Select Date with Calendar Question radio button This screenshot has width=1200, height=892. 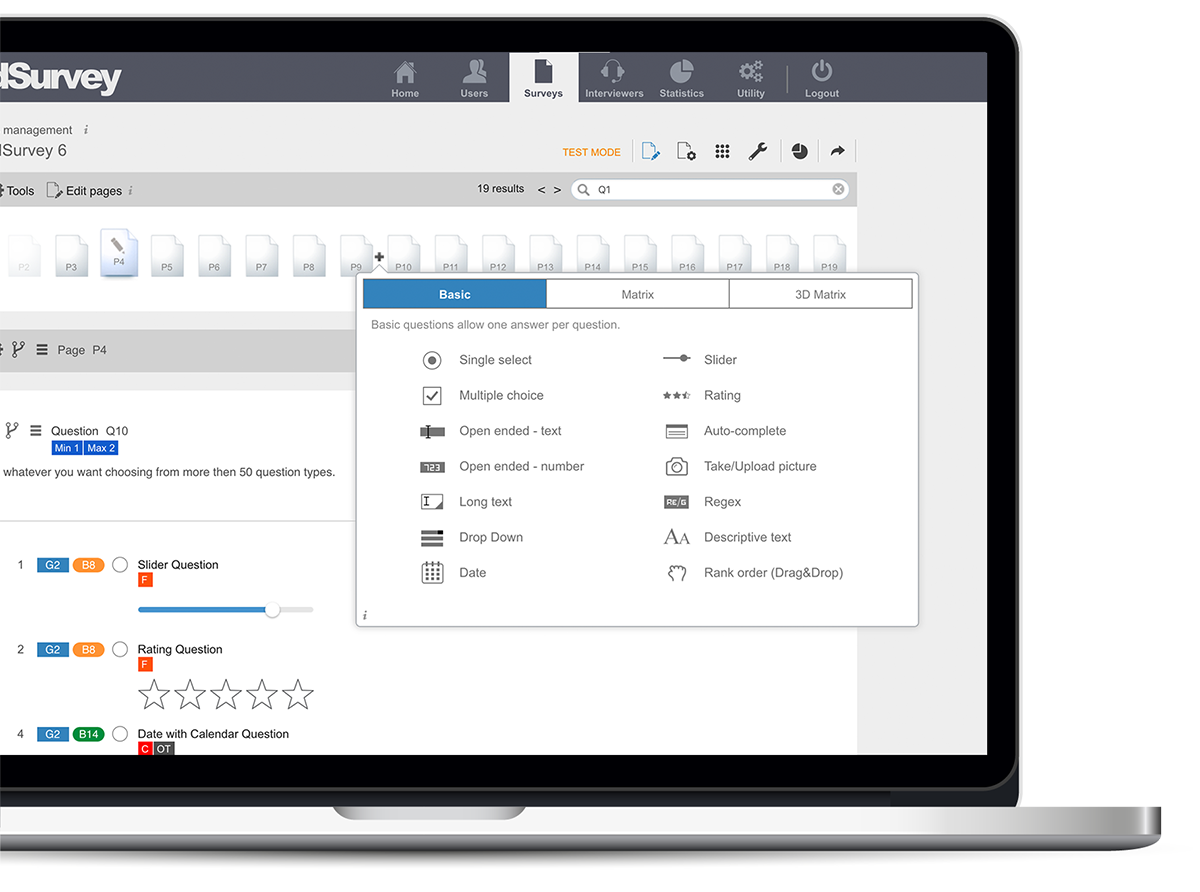click(x=120, y=734)
